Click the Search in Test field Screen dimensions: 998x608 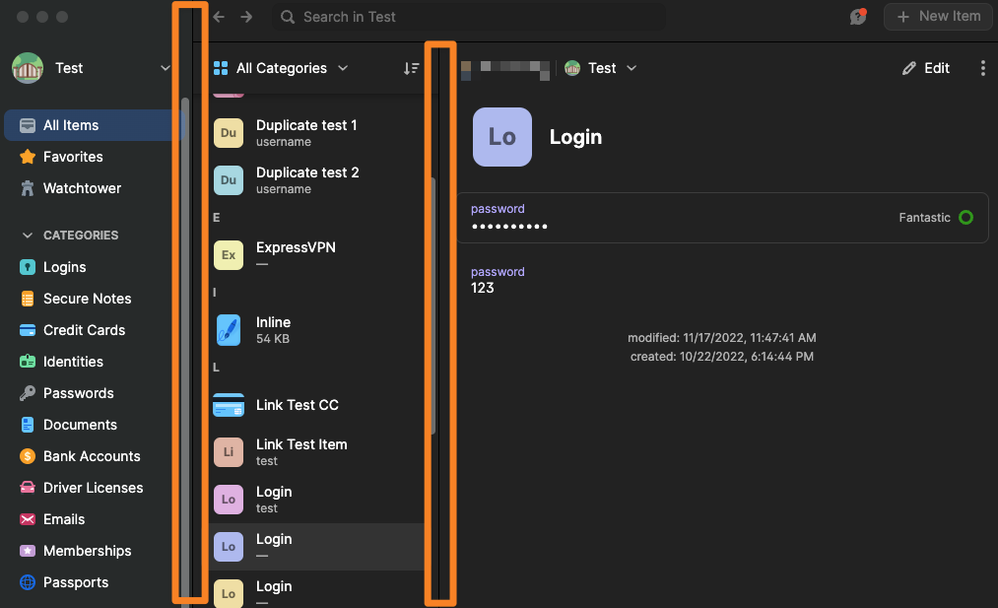pos(470,17)
